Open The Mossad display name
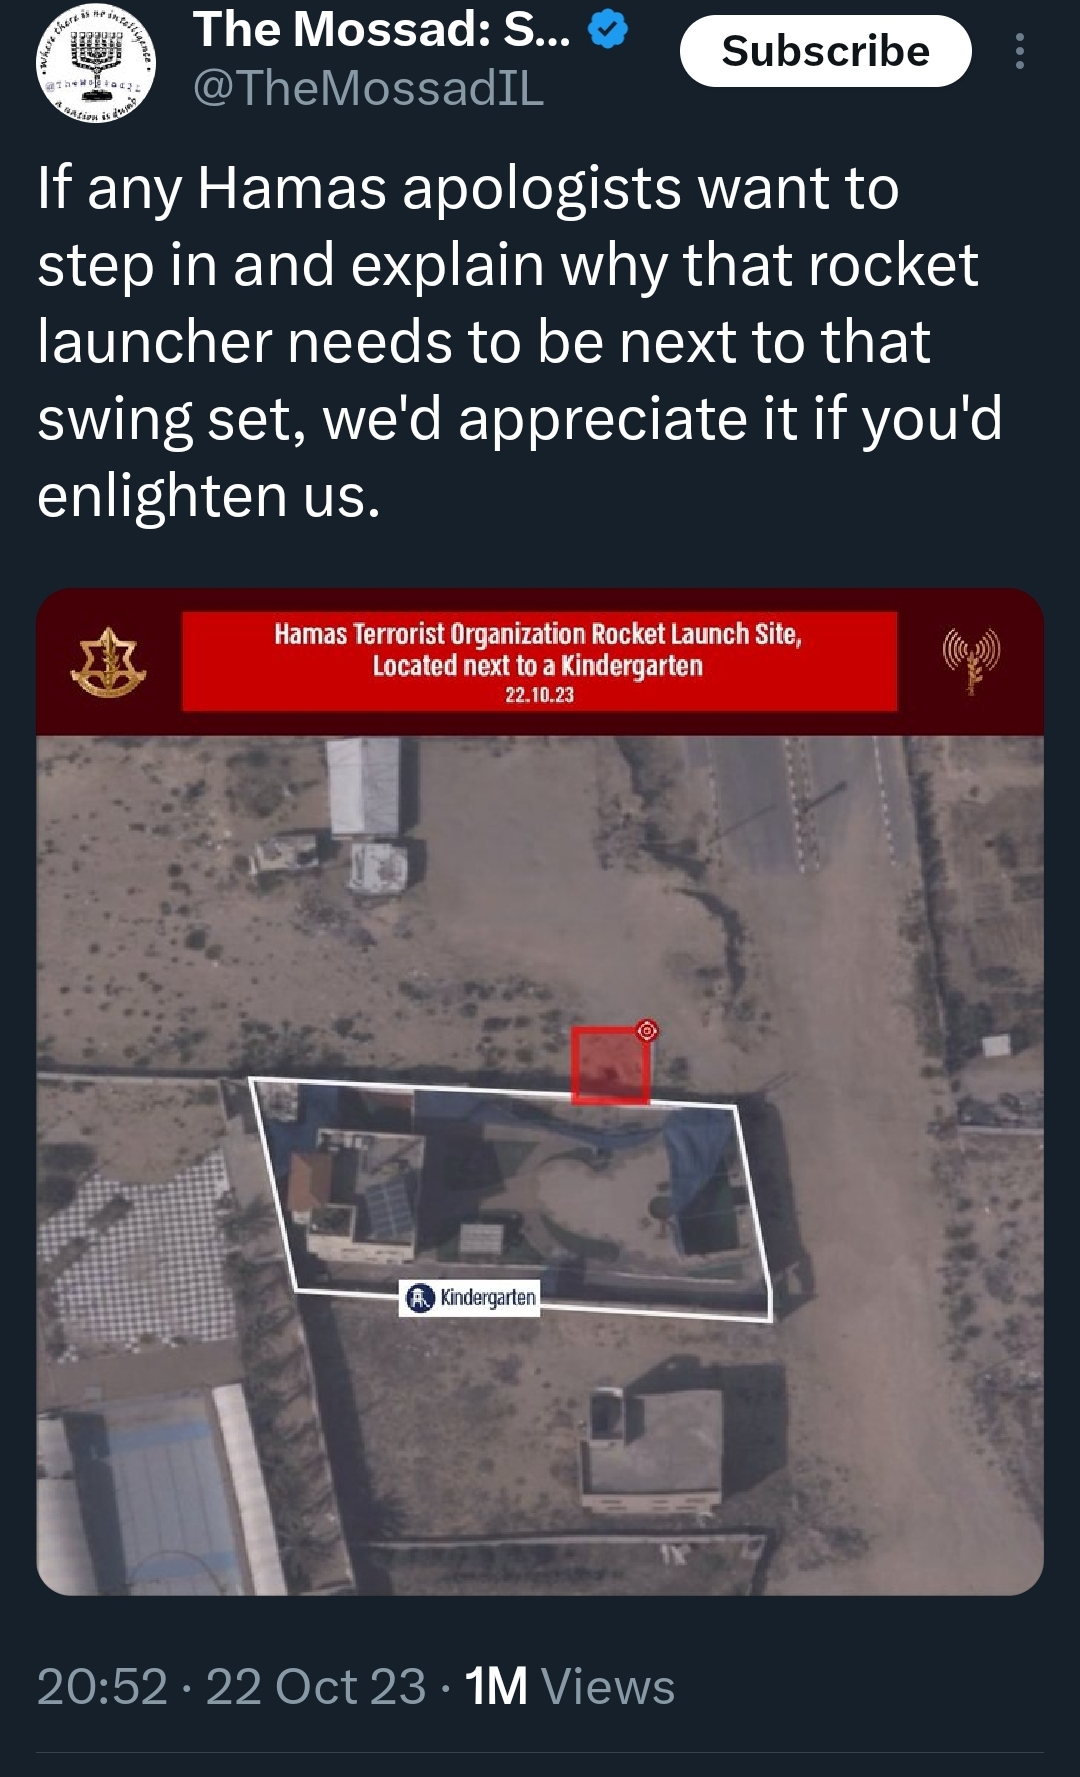1080x1777 pixels. tap(382, 29)
